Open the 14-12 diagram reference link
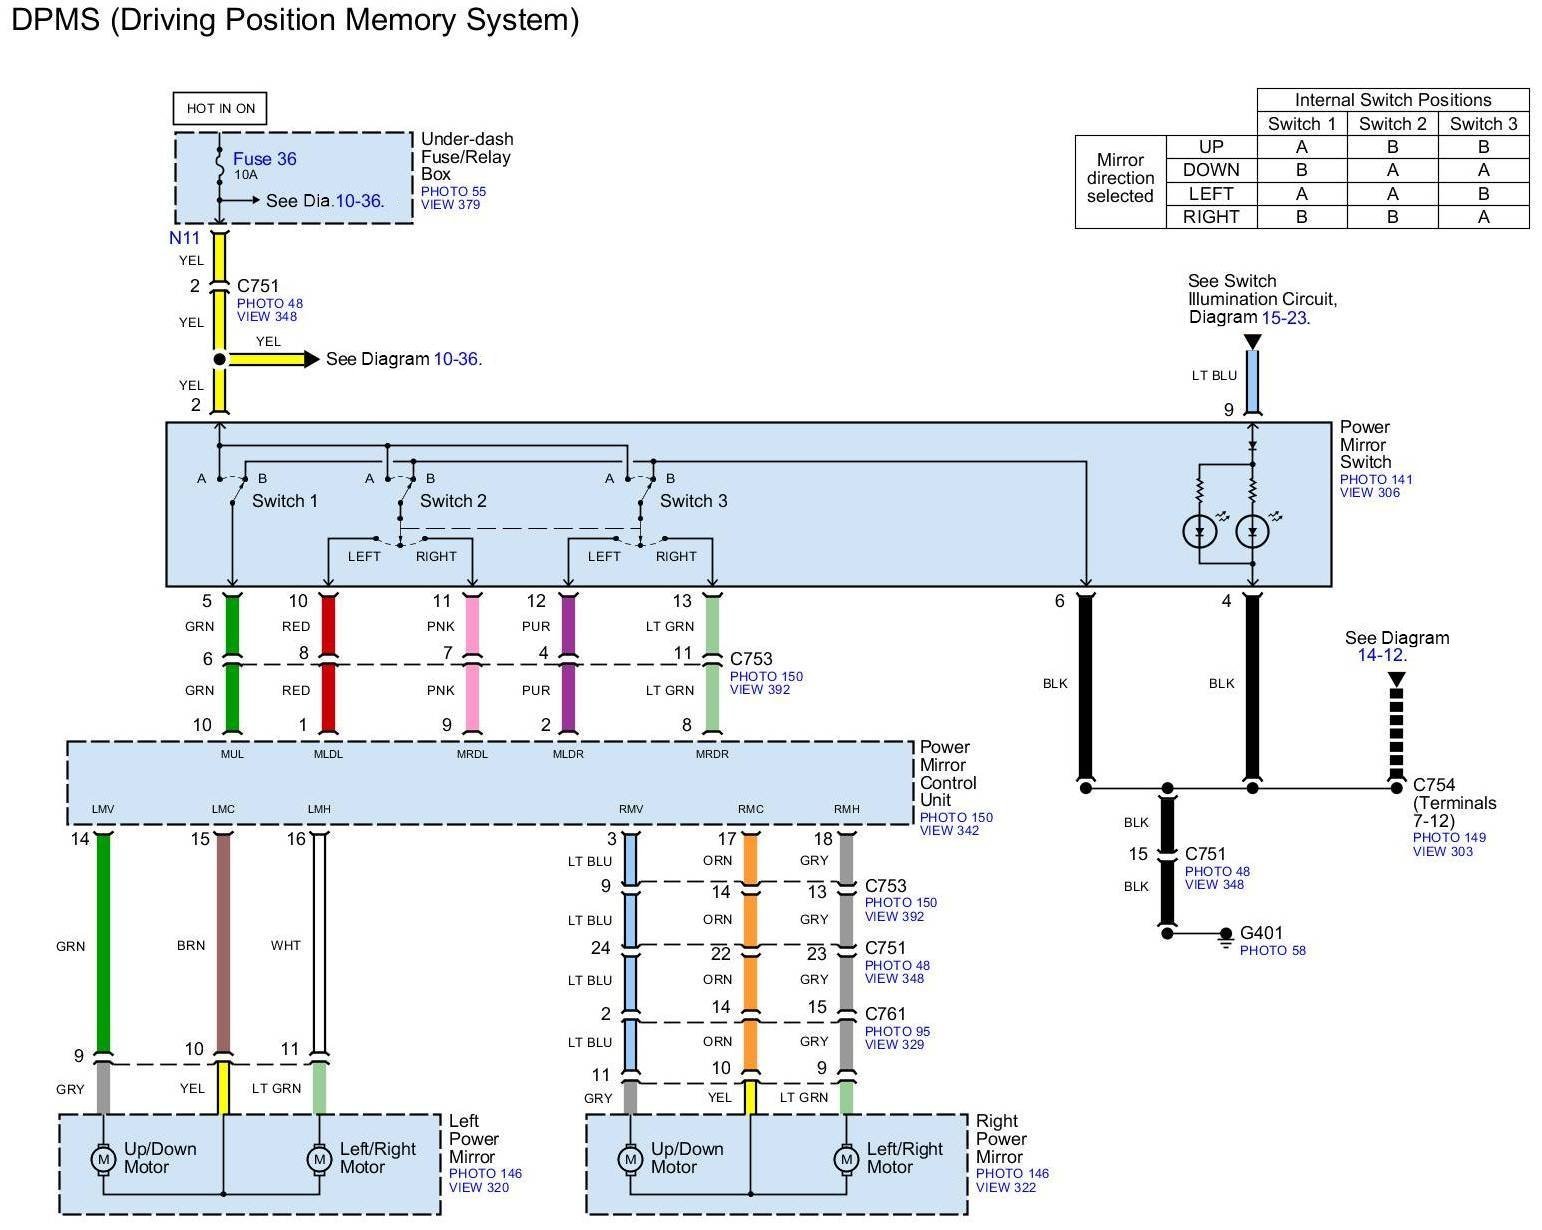Image resolution: width=1542 pixels, height=1230 pixels. click(x=1380, y=655)
